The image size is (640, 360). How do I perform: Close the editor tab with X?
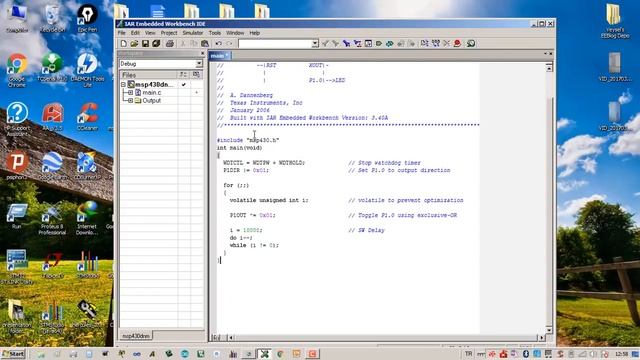click(551, 53)
